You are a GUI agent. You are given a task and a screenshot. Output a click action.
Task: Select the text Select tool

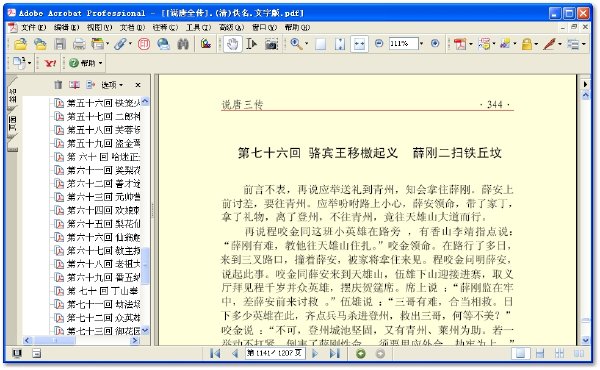pyautogui.click(x=251, y=44)
